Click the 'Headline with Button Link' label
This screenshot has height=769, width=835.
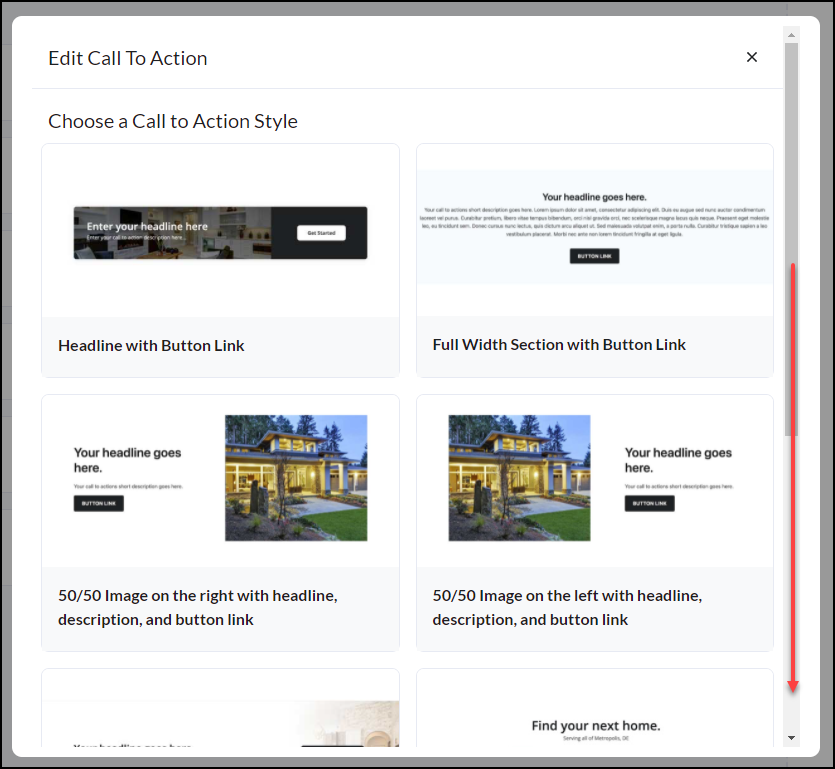[151, 346]
